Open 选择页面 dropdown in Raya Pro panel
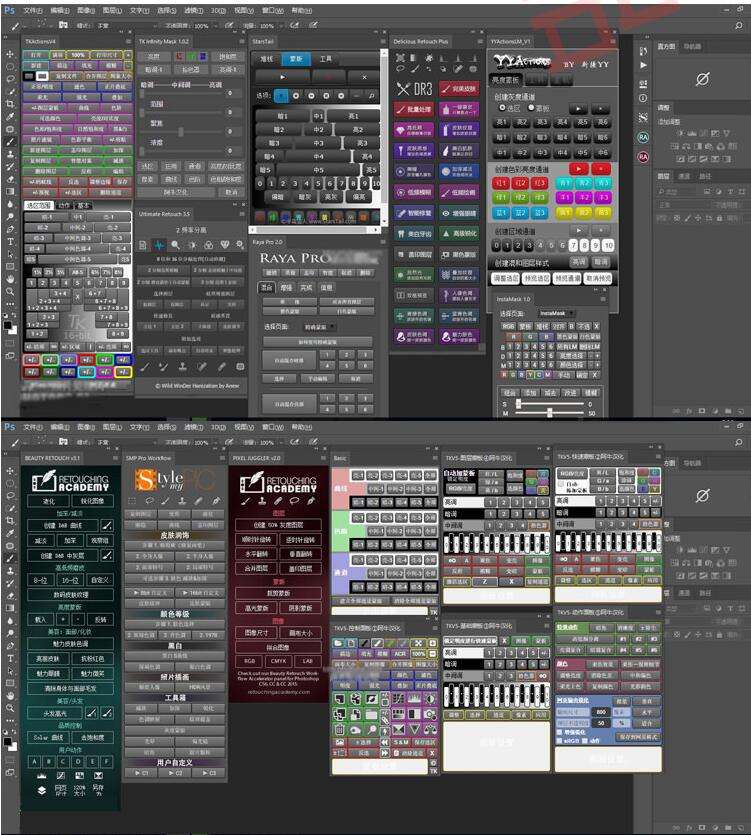 click(320, 327)
